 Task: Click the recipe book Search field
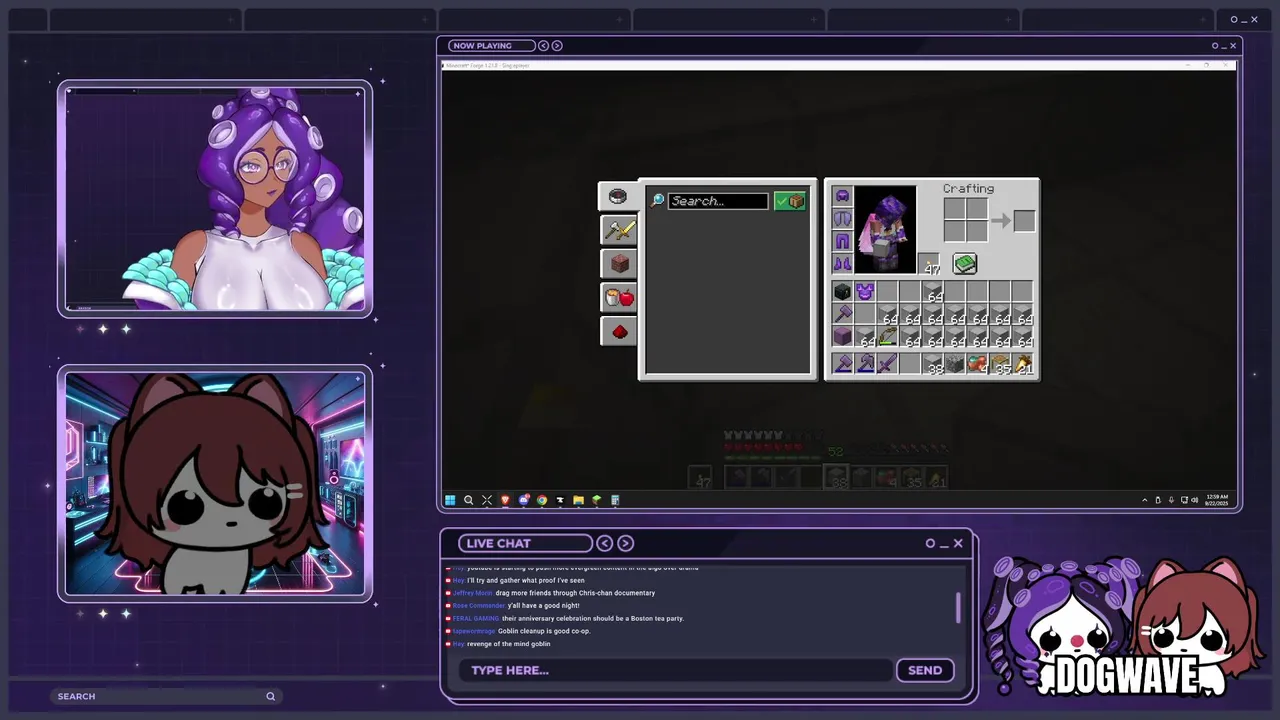(718, 201)
